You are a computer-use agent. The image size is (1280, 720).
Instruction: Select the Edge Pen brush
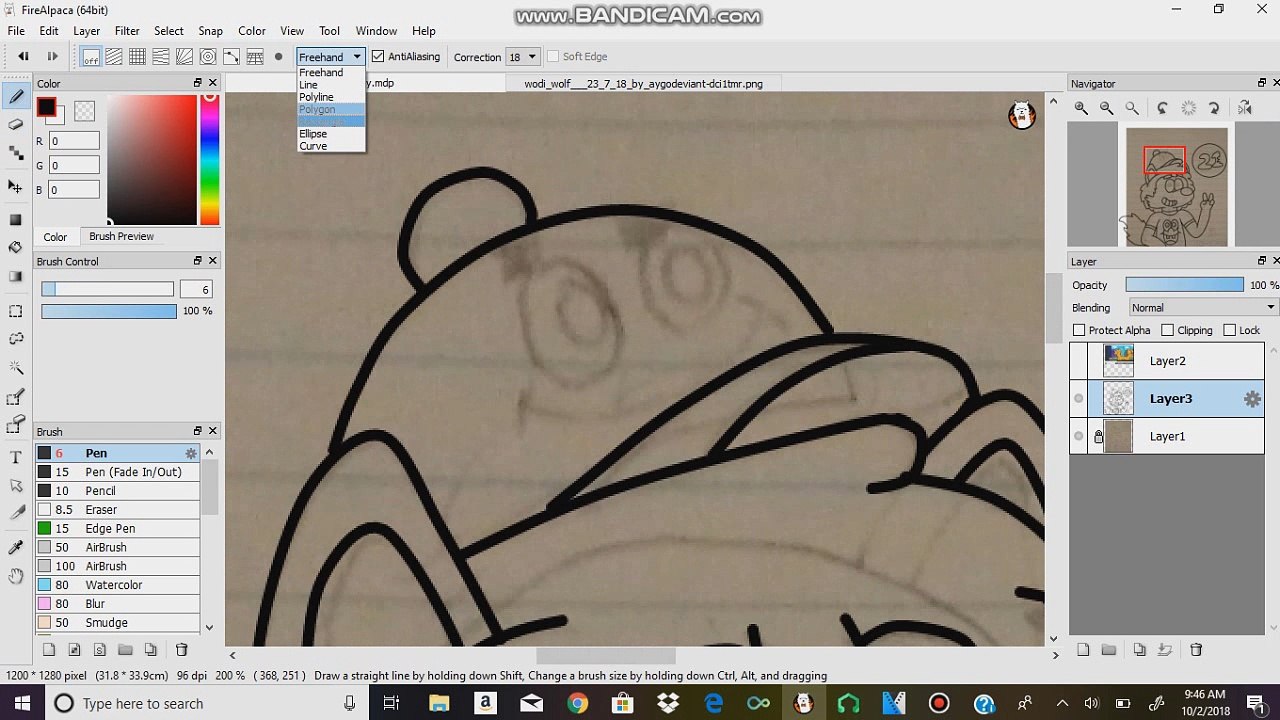(x=117, y=529)
